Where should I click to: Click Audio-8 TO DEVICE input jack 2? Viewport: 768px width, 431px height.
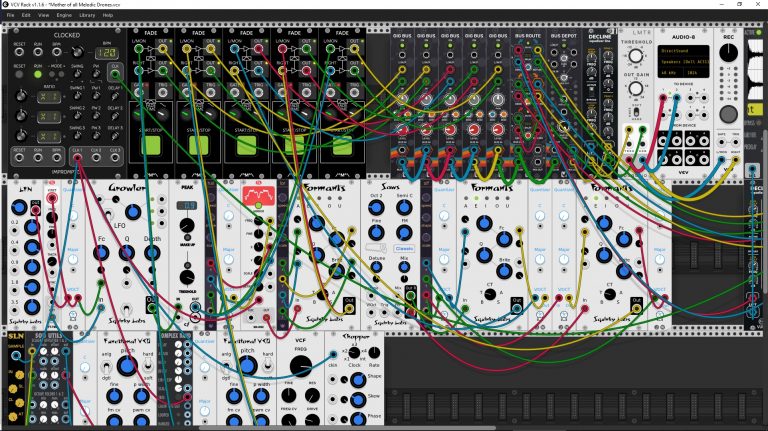pyautogui.click(x=677, y=98)
